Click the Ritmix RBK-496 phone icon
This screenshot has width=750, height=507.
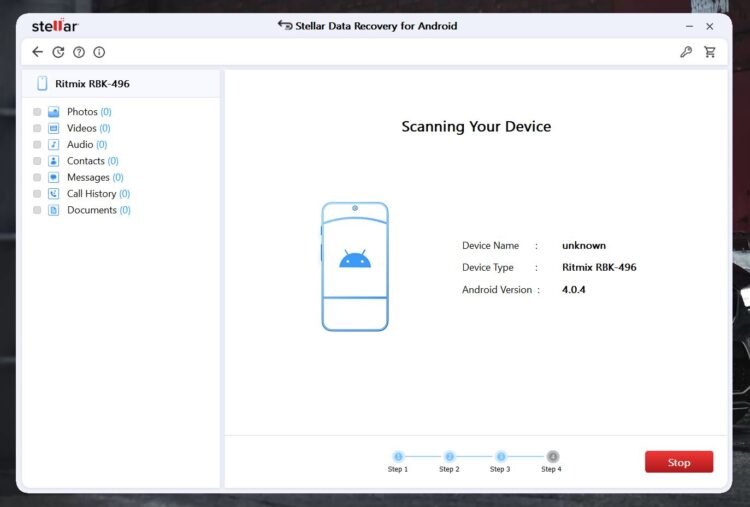(x=42, y=83)
